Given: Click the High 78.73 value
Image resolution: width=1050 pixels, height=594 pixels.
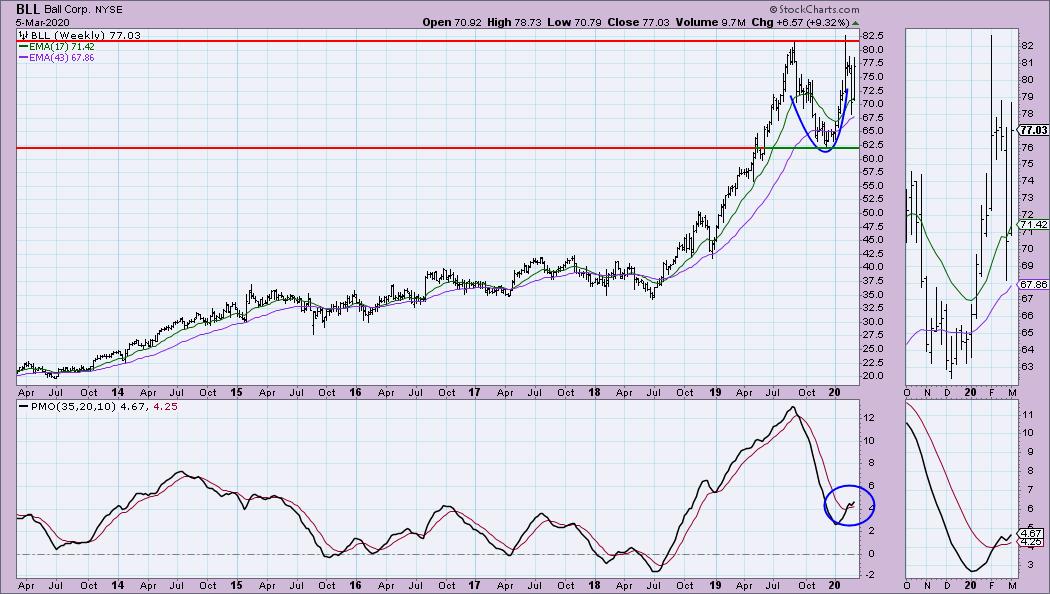Looking at the screenshot, I should pyautogui.click(x=514, y=22).
